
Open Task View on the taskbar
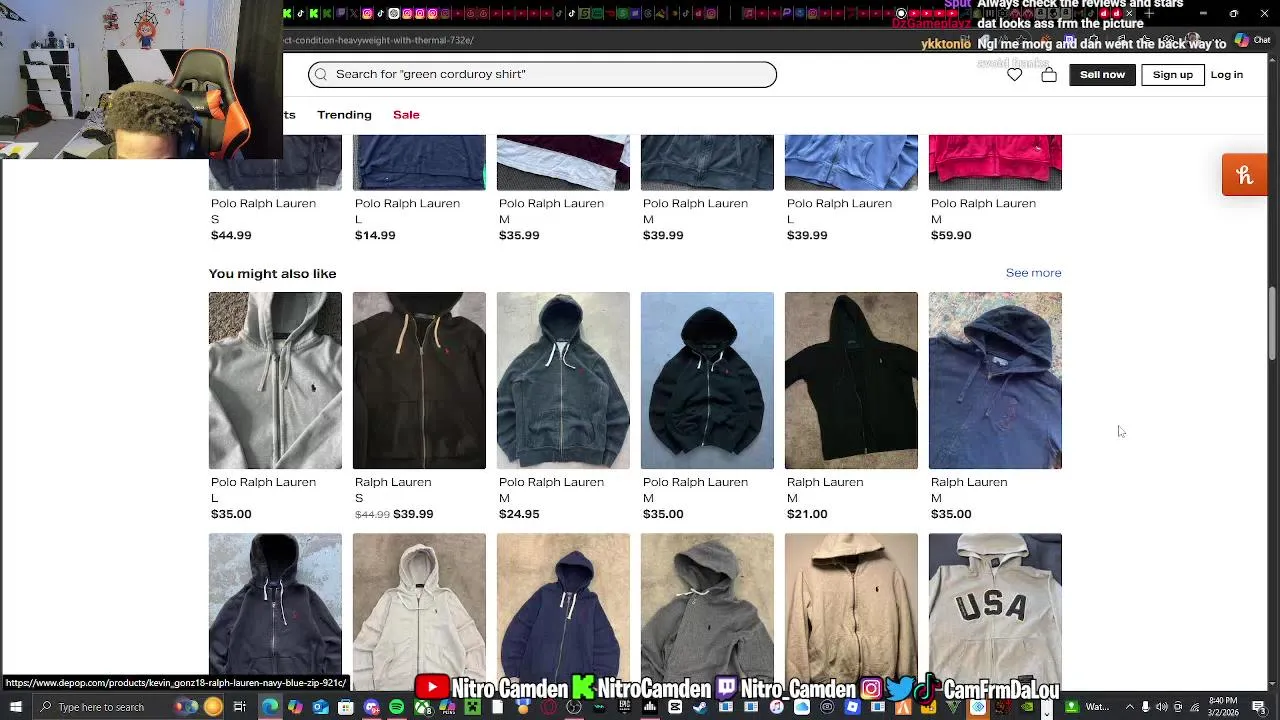click(240, 707)
